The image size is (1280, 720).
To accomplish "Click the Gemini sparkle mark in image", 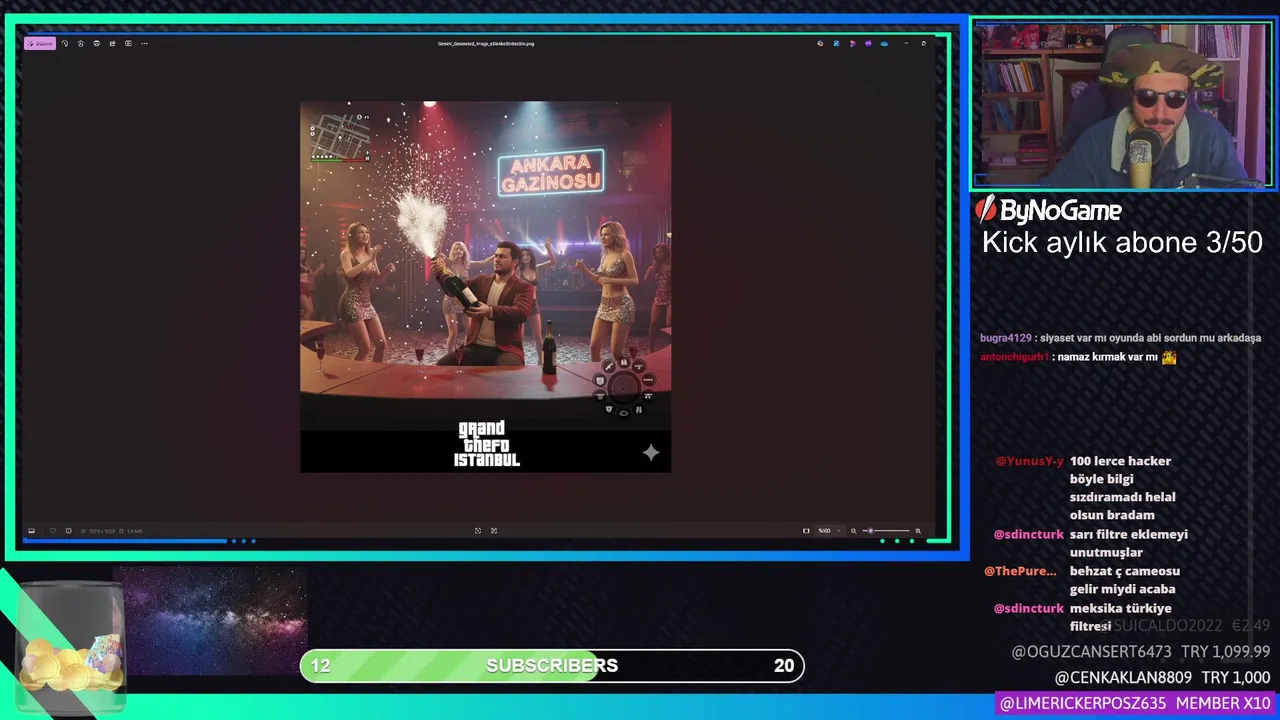I will pyautogui.click(x=651, y=453).
